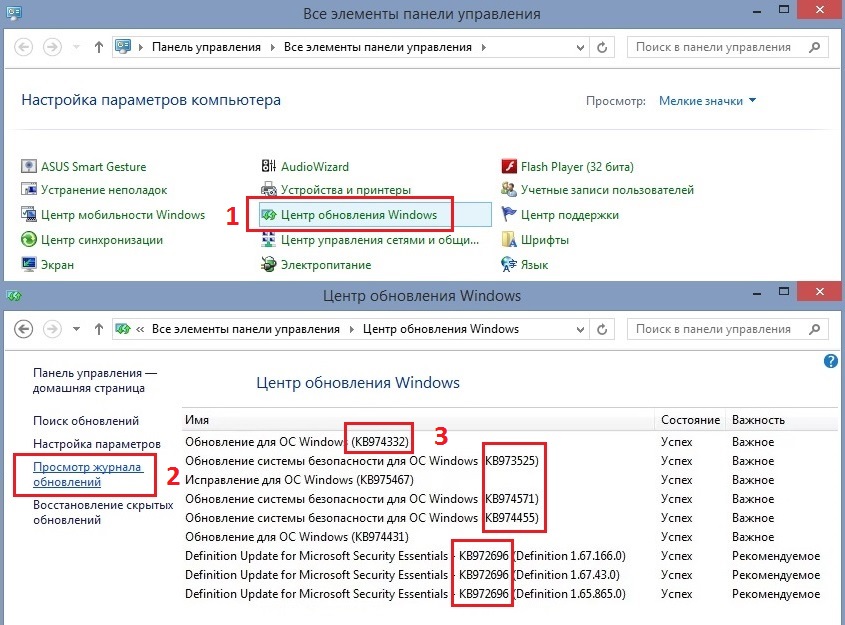Screen dimensions: 845x625
Task: Click Центр обновления Windows breadcrumb in address bar
Action: click(441, 329)
